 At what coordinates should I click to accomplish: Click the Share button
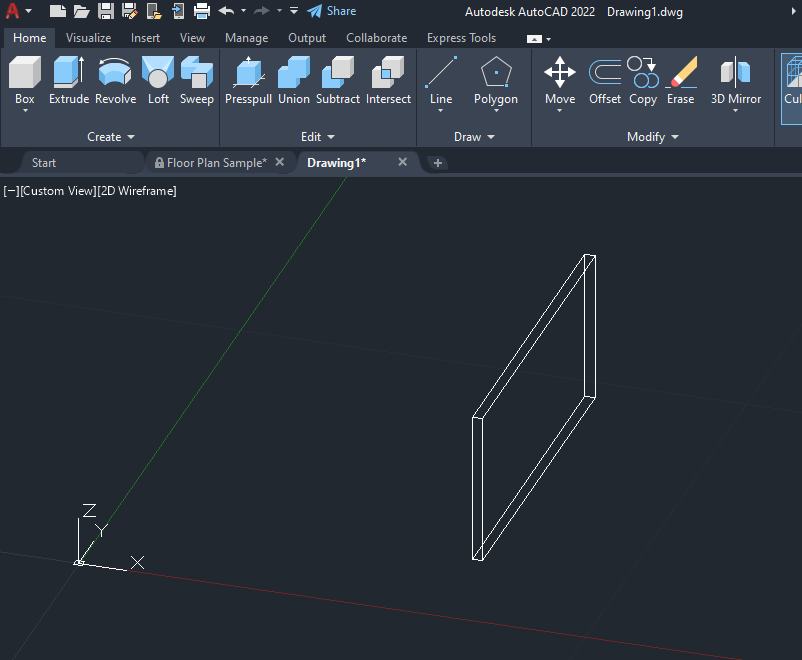(331, 11)
